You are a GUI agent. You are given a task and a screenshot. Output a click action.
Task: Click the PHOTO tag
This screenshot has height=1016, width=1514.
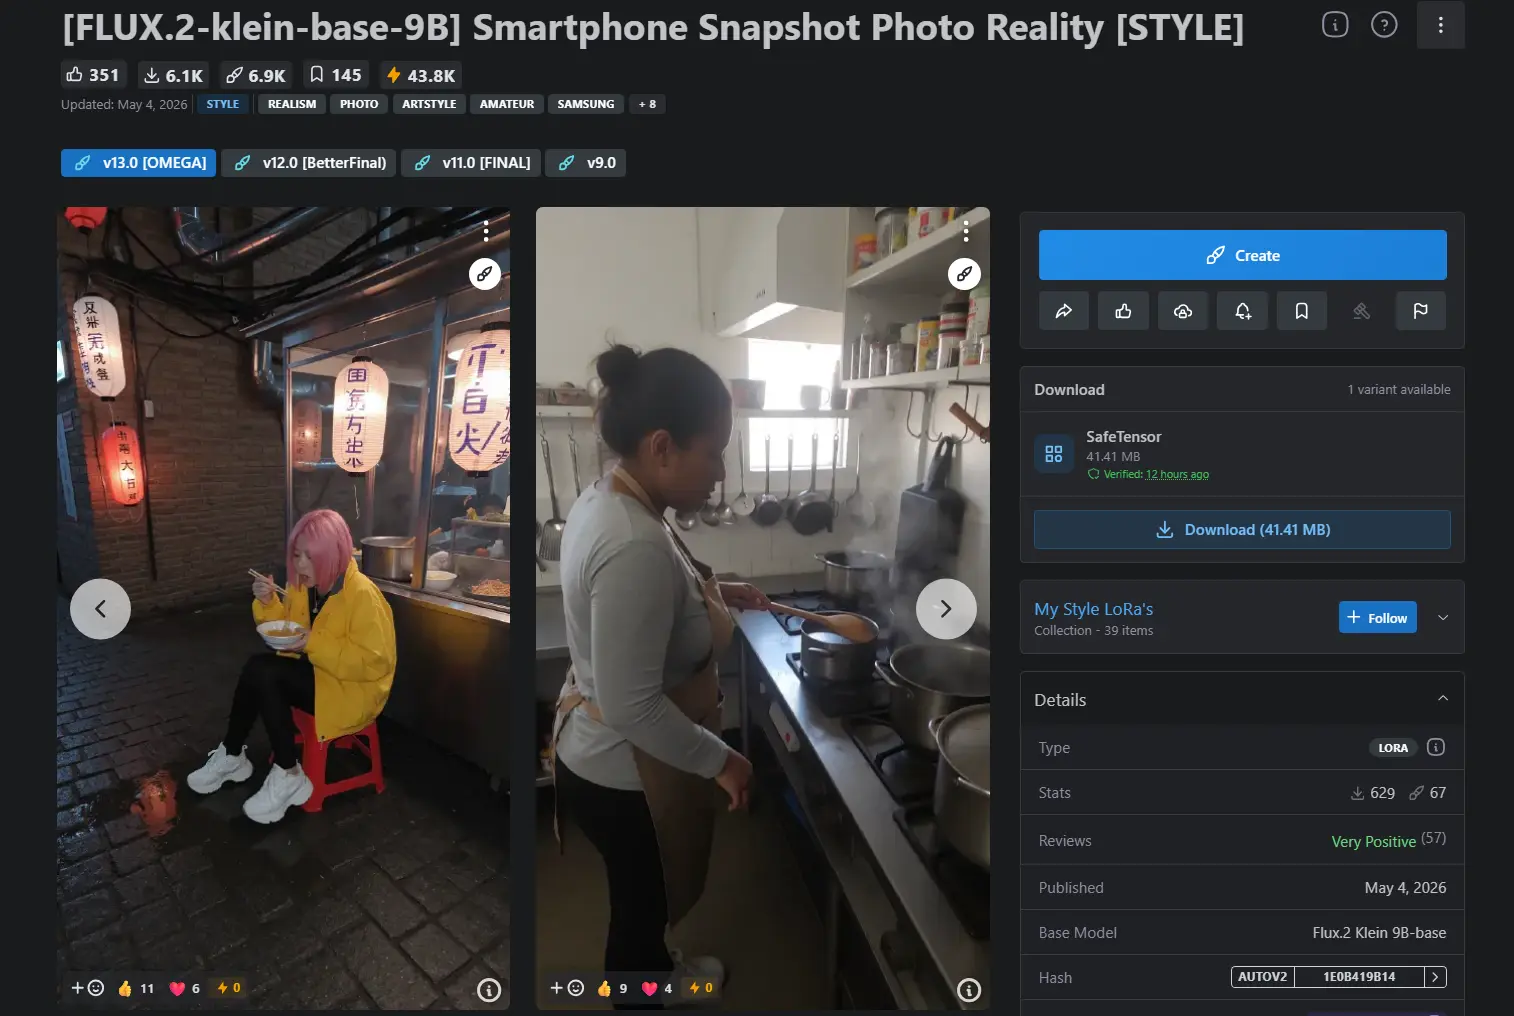(359, 104)
